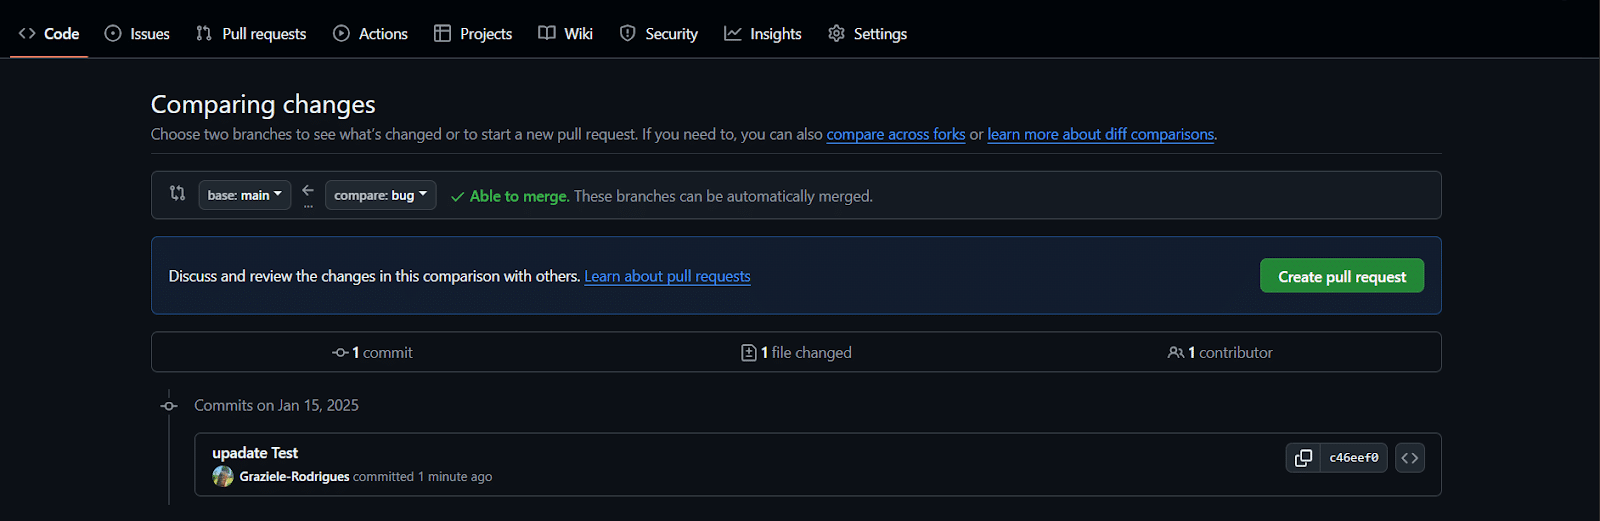
Task: Open the Pull requests tab
Action: click(x=251, y=34)
